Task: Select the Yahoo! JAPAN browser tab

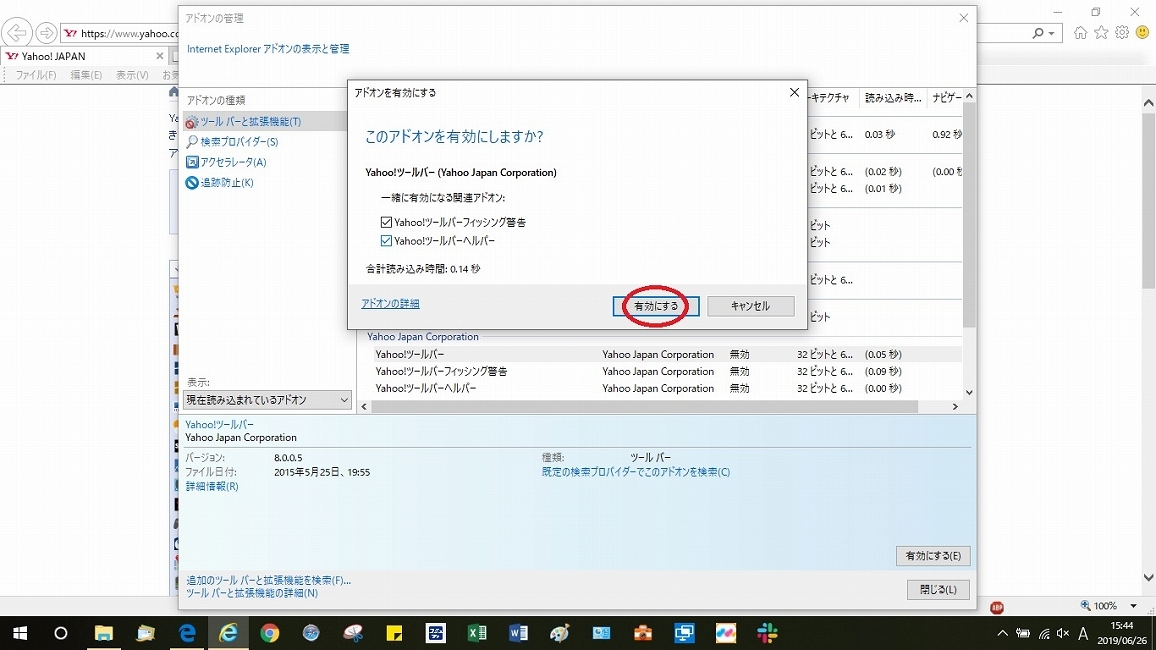Action: click(x=85, y=56)
